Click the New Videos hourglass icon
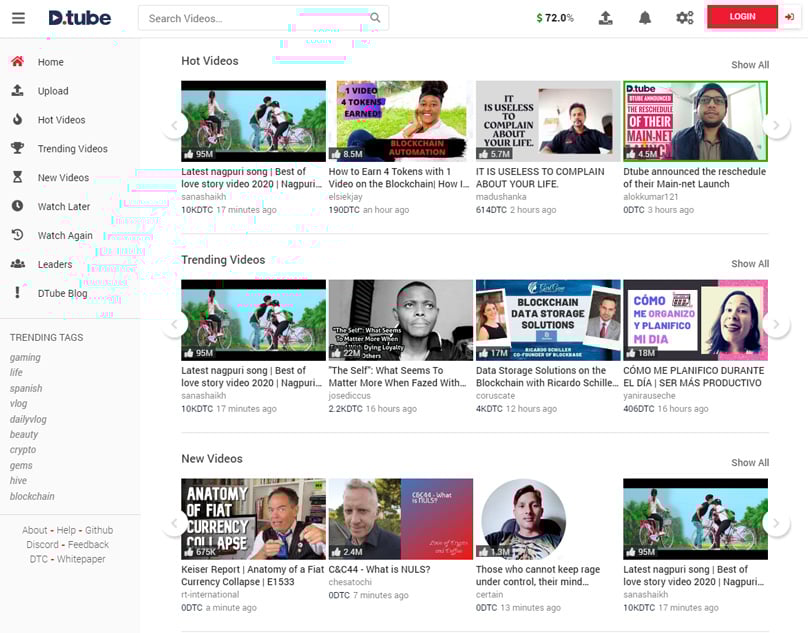The width and height of the screenshot is (808, 633). point(18,177)
